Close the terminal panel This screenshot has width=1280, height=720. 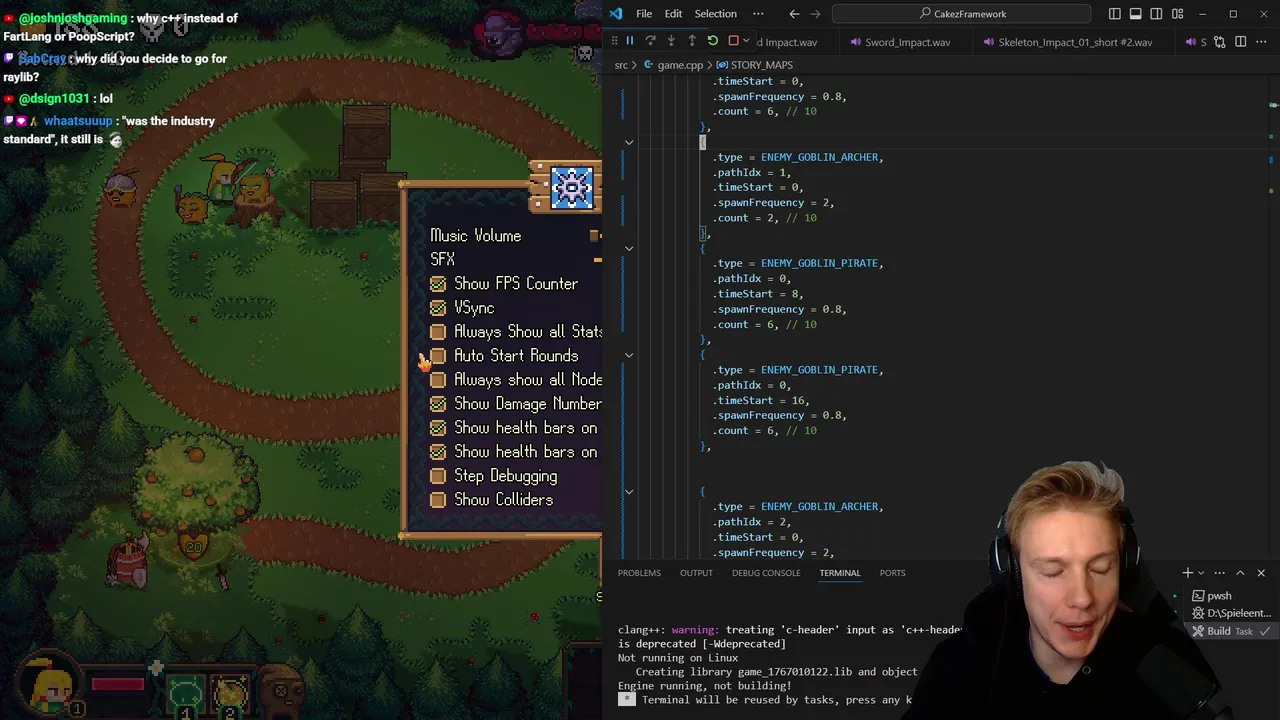click(x=1261, y=573)
